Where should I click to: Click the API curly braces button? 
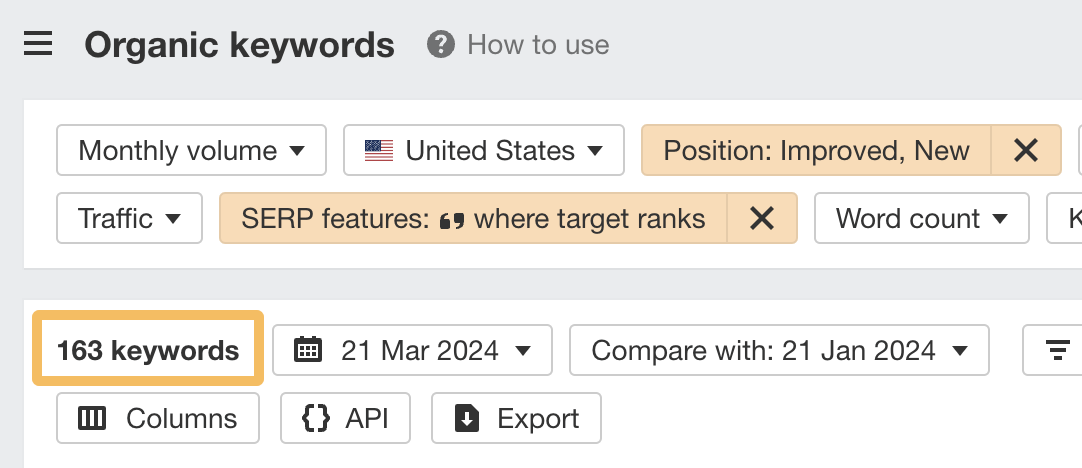[345, 418]
